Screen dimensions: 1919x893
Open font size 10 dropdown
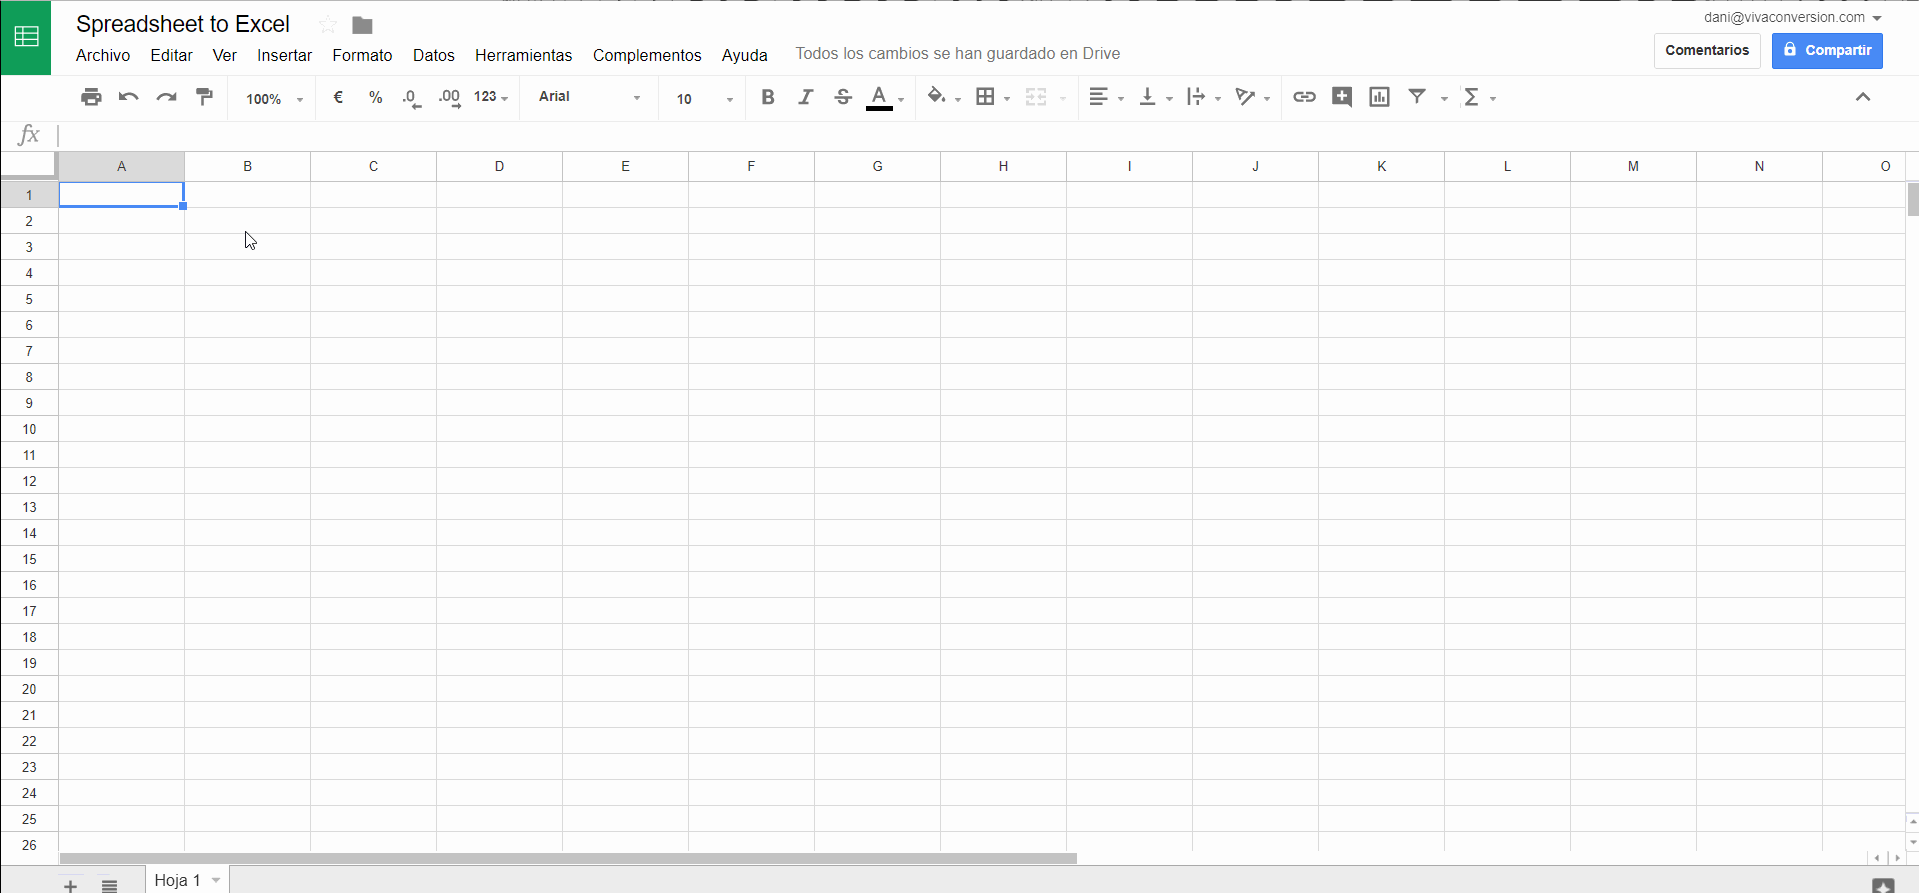pyautogui.click(x=704, y=99)
